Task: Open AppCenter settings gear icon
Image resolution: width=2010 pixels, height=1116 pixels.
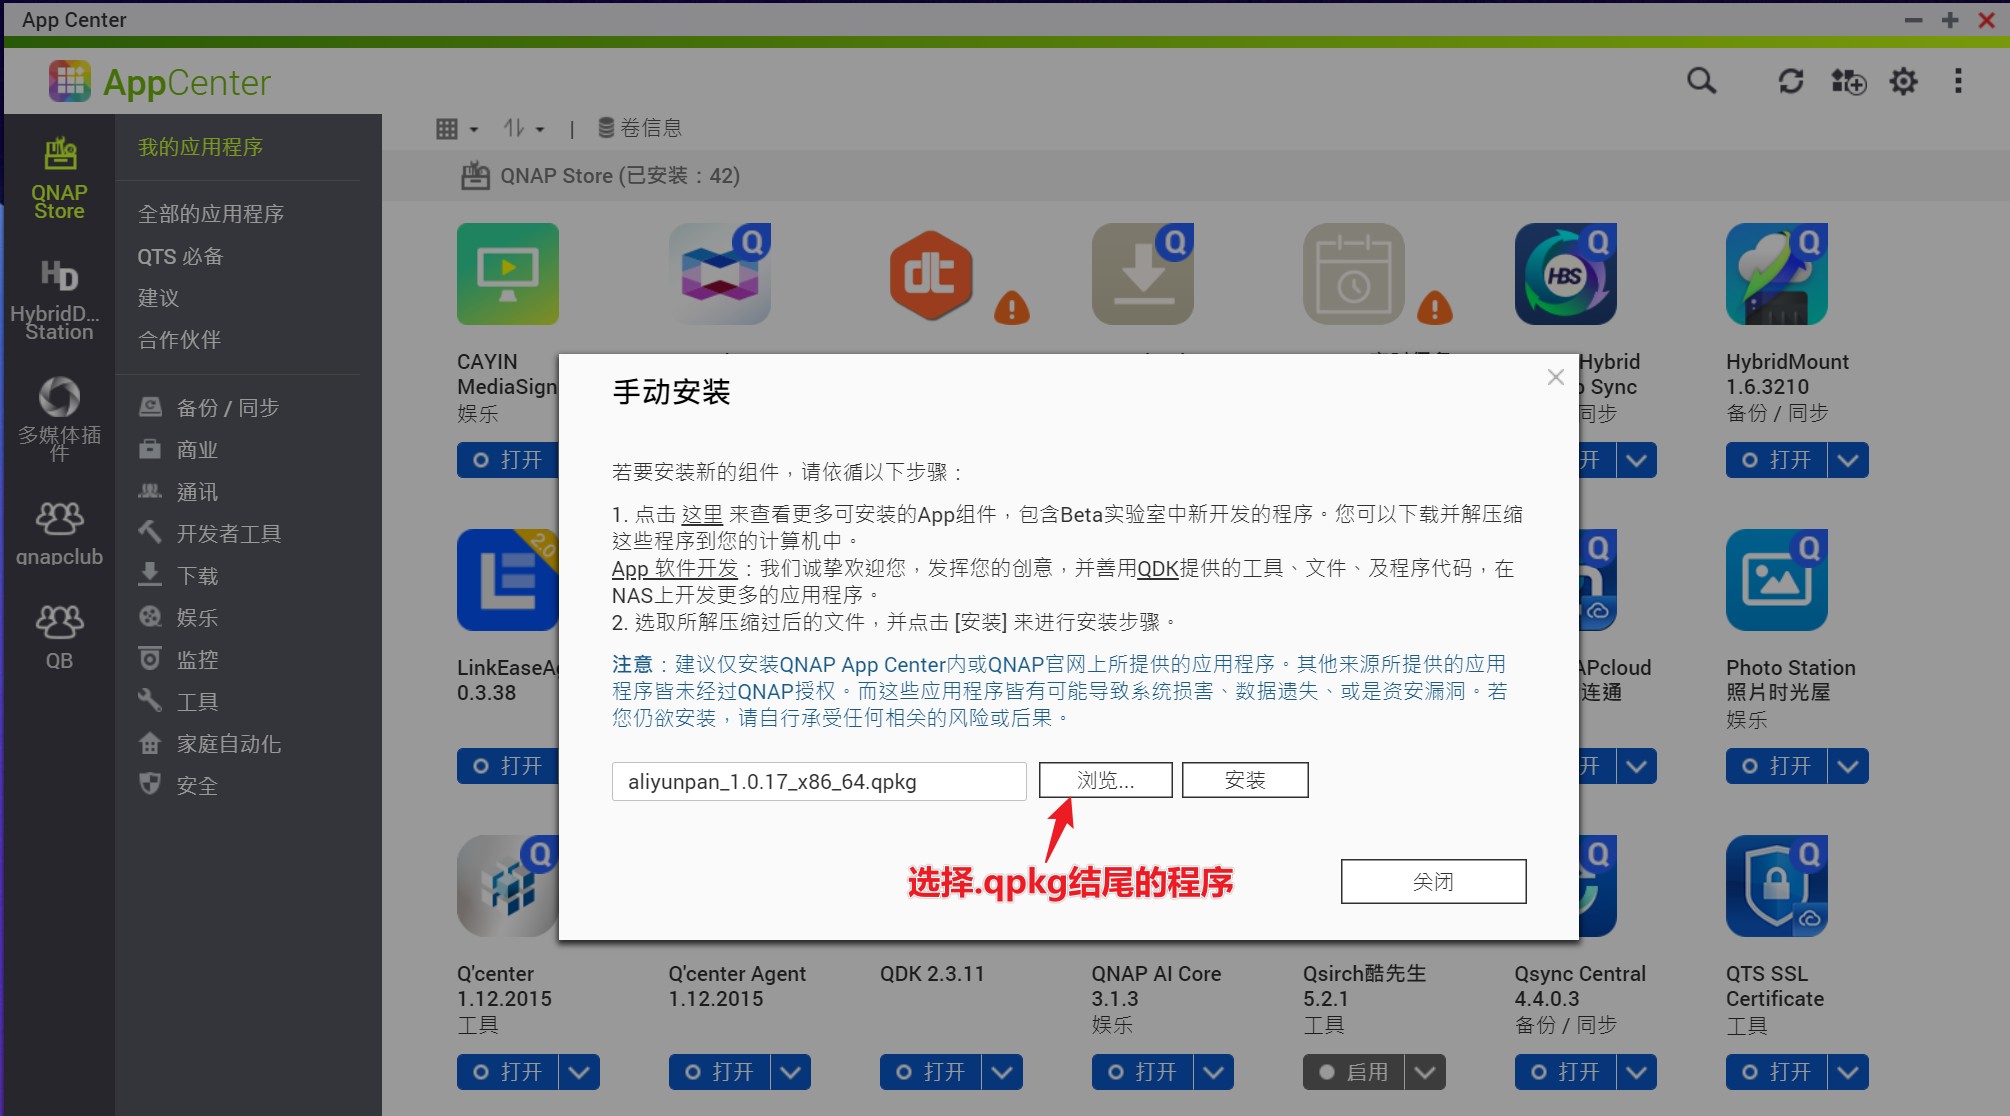Action: [1903, 81]
